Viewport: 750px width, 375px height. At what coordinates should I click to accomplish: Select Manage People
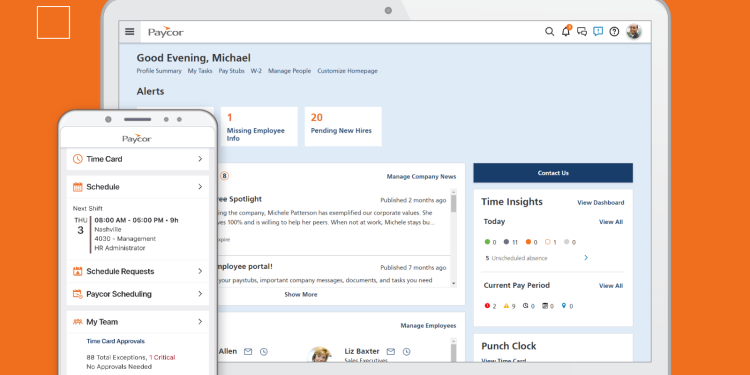289,71
